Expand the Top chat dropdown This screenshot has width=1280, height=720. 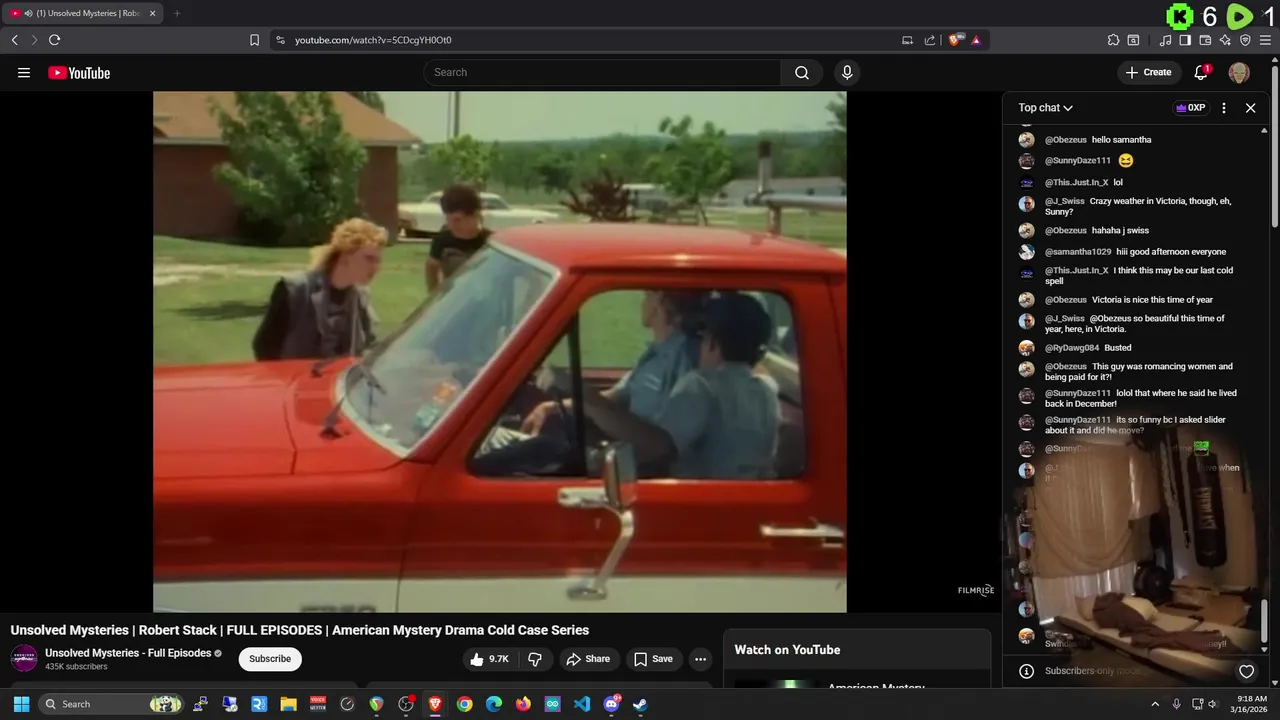coord(1046,108)
